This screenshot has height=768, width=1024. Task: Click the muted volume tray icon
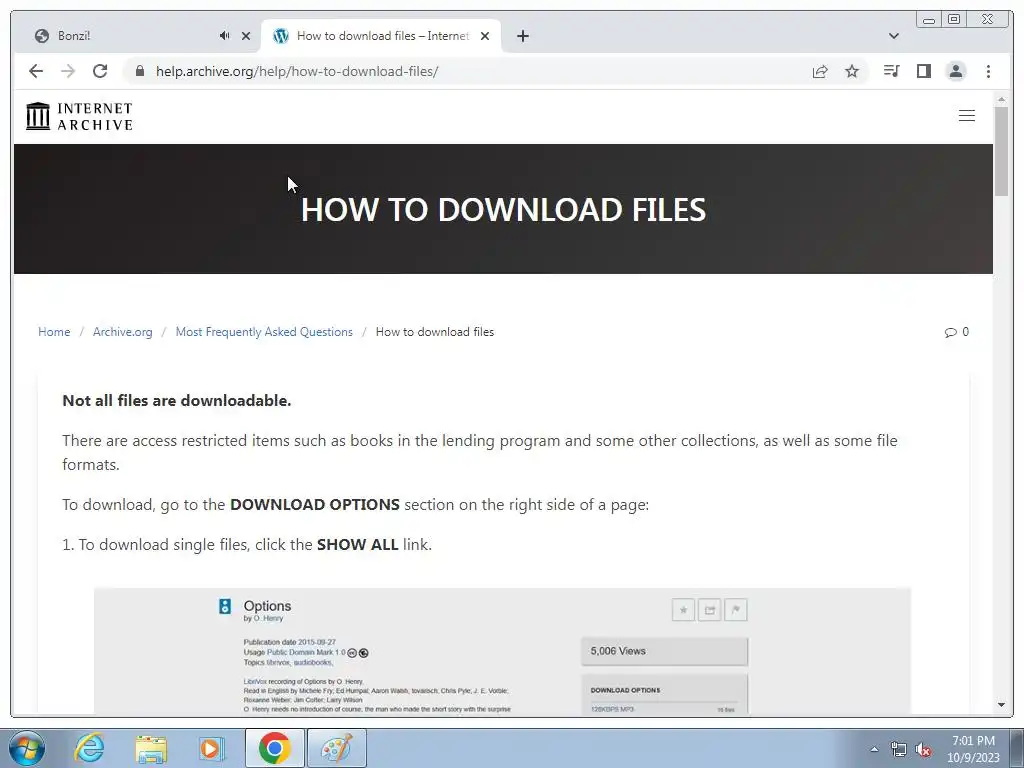click(x=923, y=749)
